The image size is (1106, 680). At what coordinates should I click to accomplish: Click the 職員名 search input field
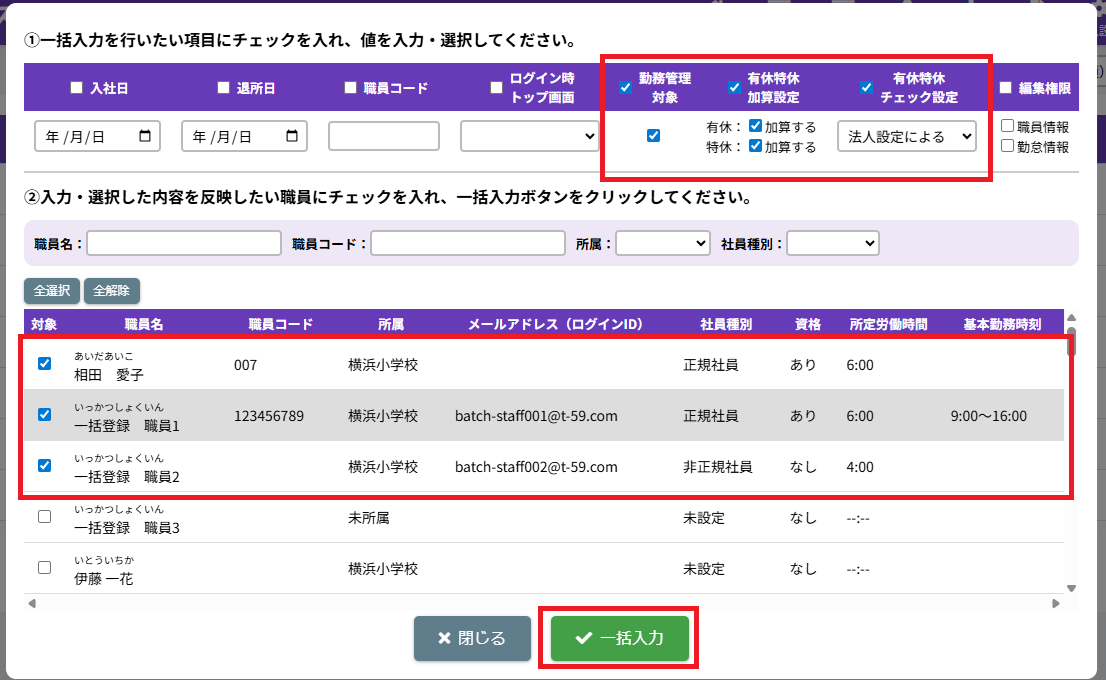coord(185,243)
